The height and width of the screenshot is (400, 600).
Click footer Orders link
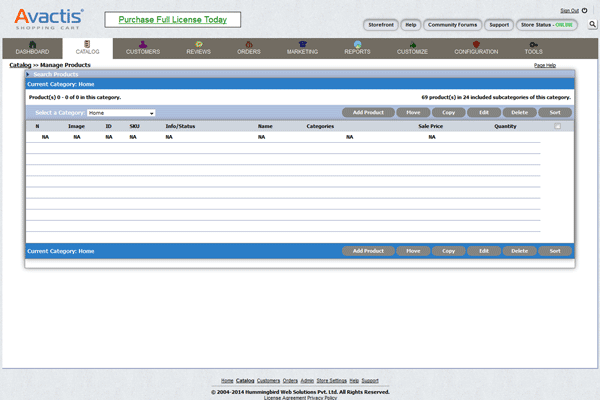click(290, 381)
